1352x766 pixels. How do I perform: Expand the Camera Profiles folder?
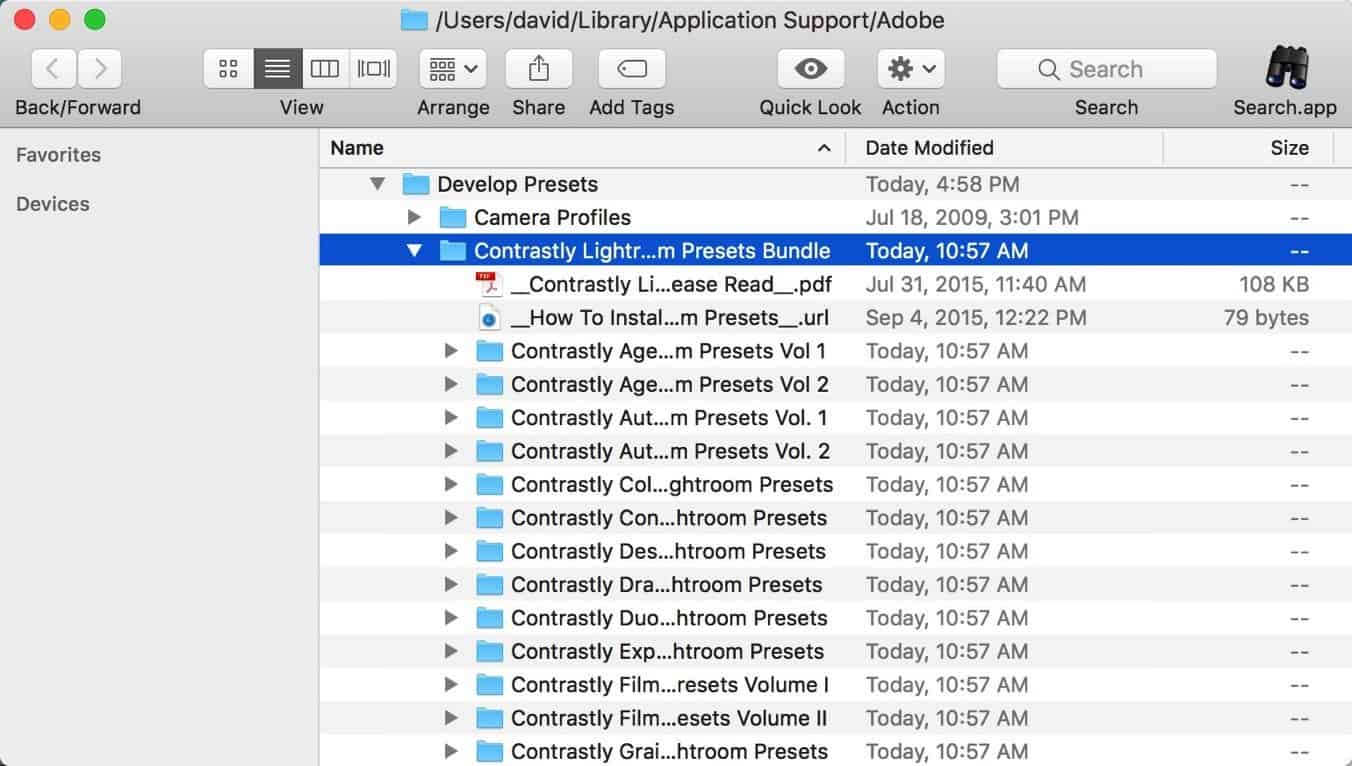click(414, 217)
